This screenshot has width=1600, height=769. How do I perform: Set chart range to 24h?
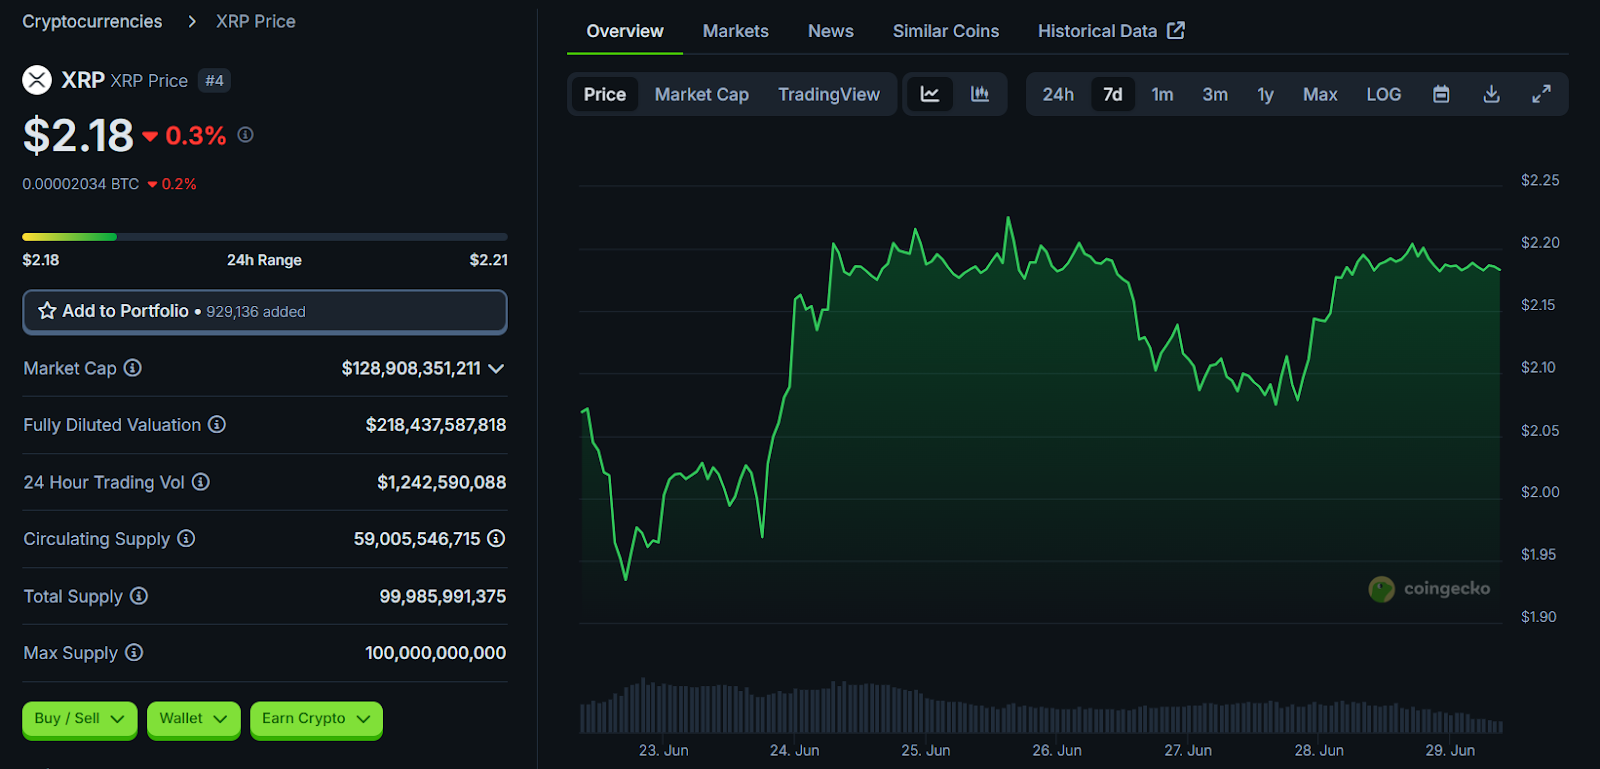pos(1058,94)
